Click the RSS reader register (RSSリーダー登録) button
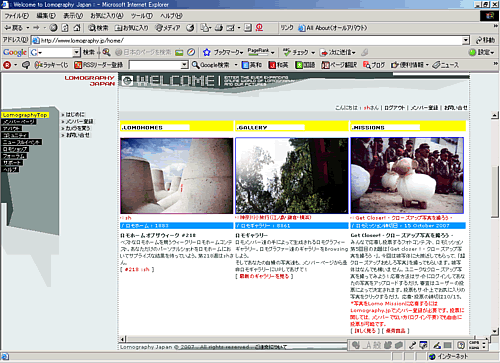Screen dimensions: 500x363 click(99, 65)
